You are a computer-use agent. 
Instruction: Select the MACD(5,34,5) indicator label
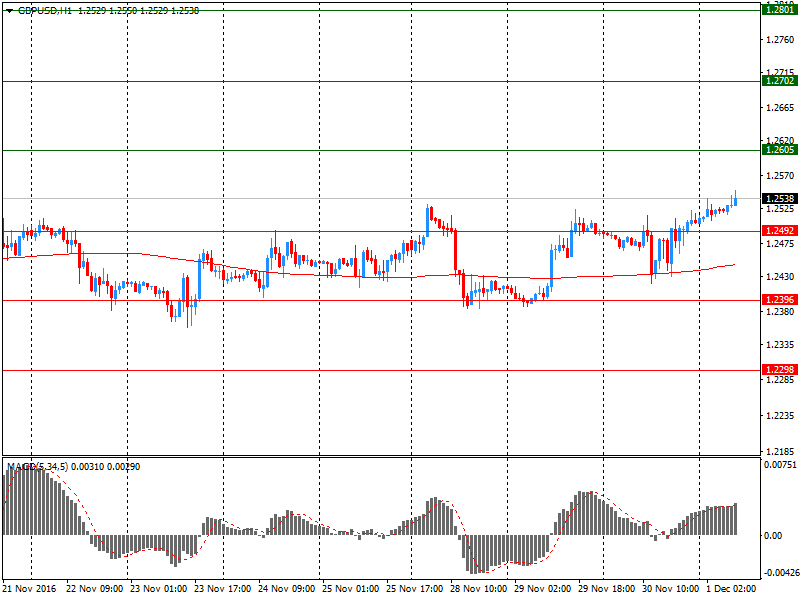(37, 466)
